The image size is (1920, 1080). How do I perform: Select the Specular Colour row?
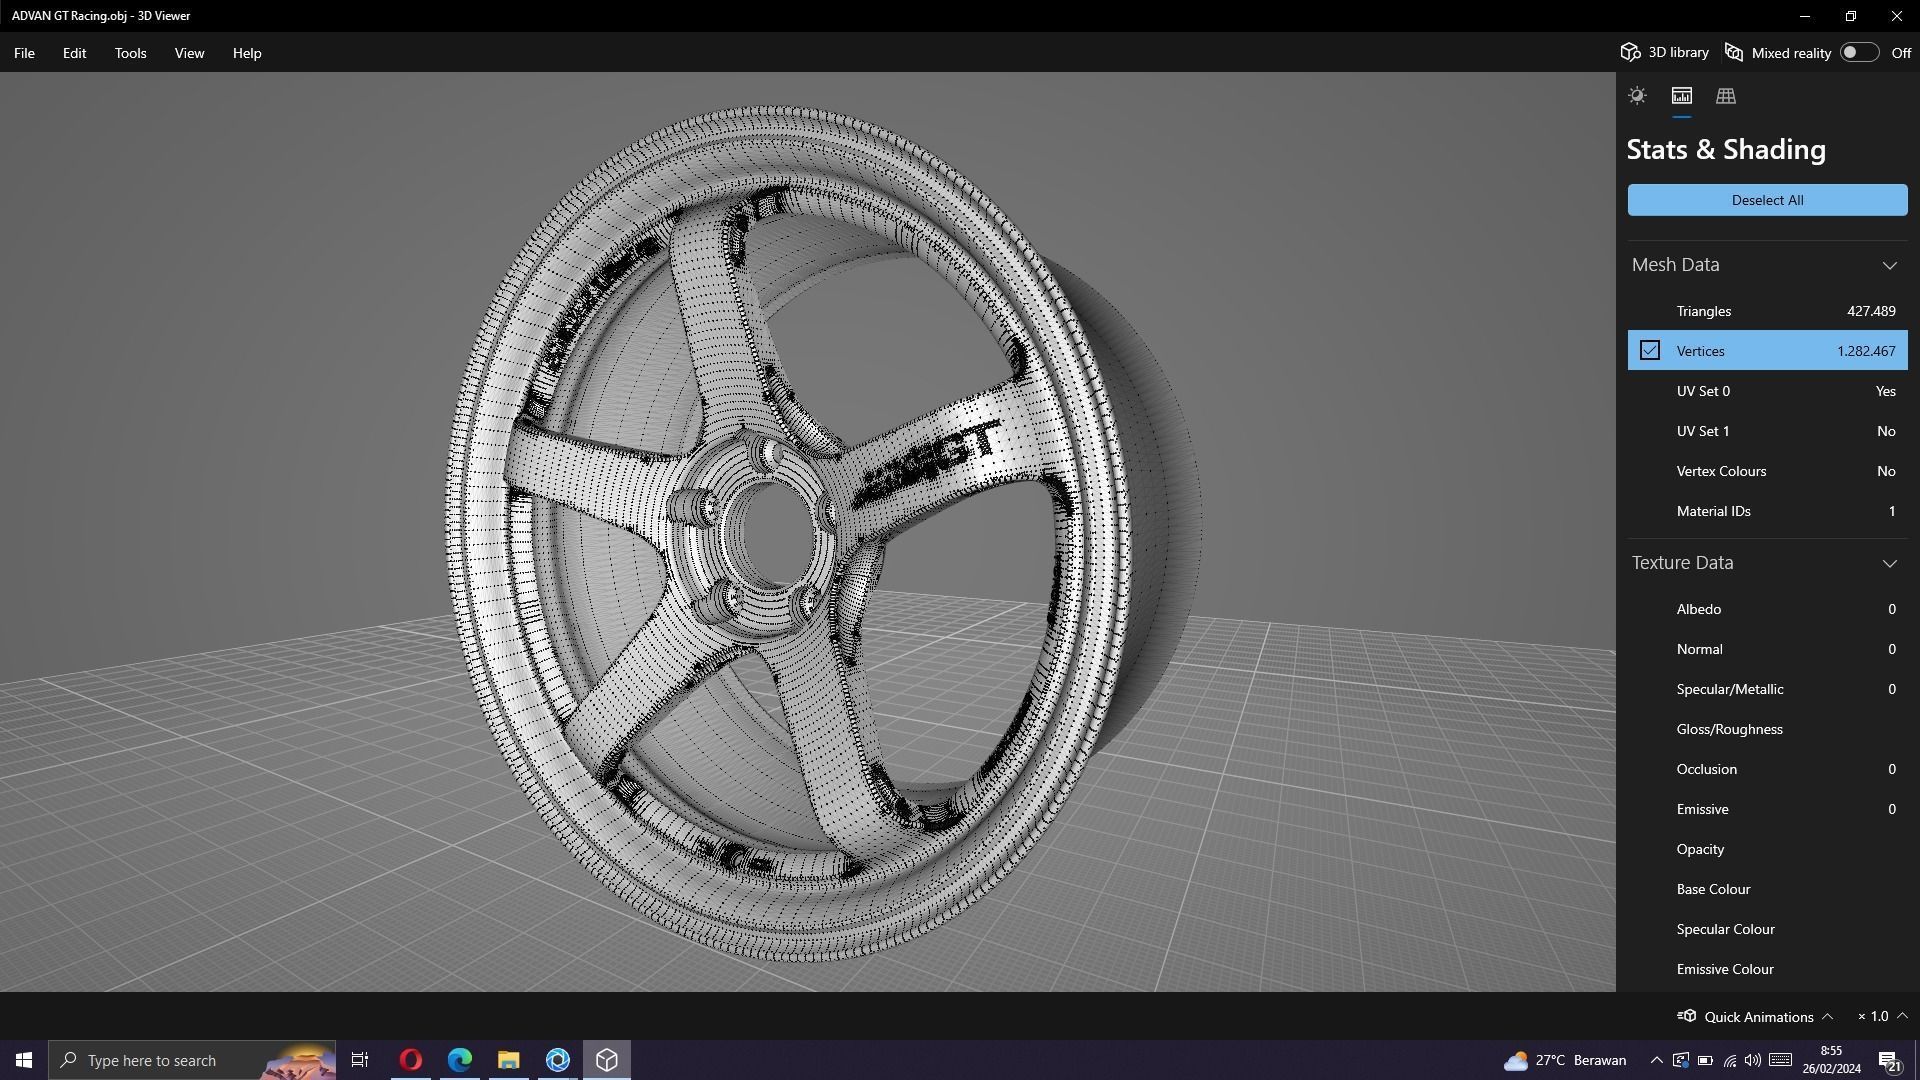pos(1767,929)
